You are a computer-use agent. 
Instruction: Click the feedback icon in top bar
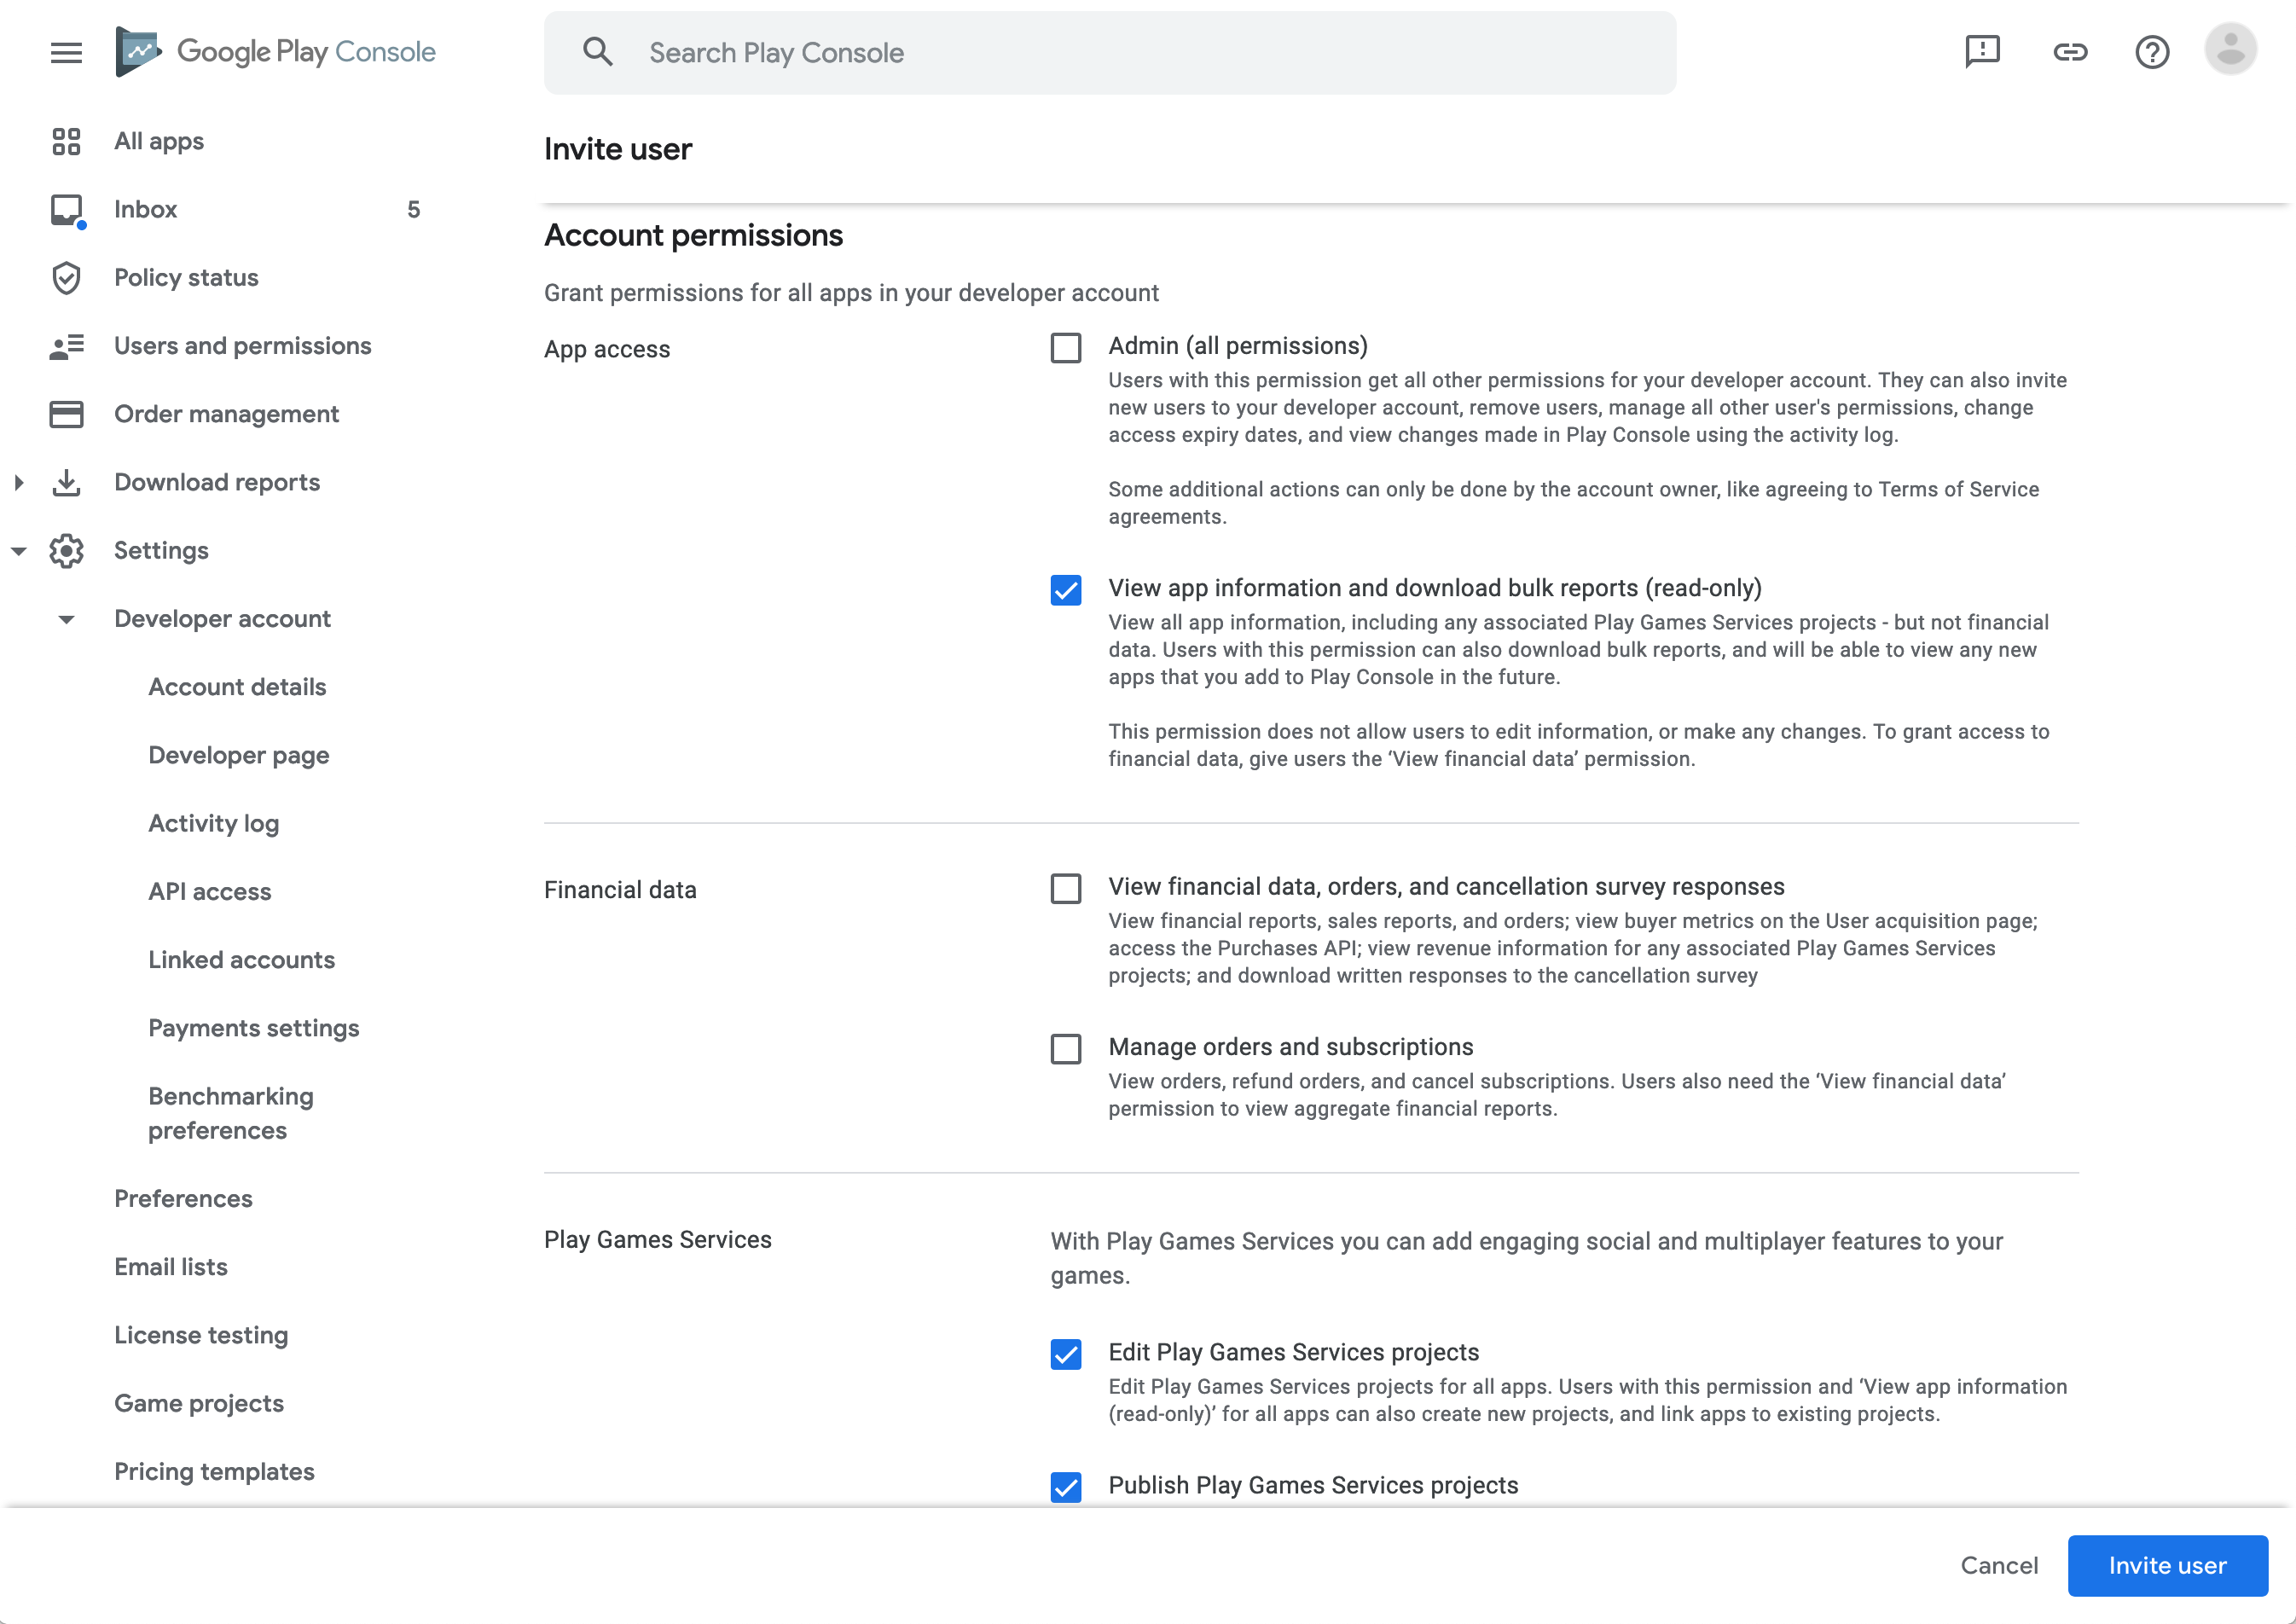click(x=1982, y=52)
